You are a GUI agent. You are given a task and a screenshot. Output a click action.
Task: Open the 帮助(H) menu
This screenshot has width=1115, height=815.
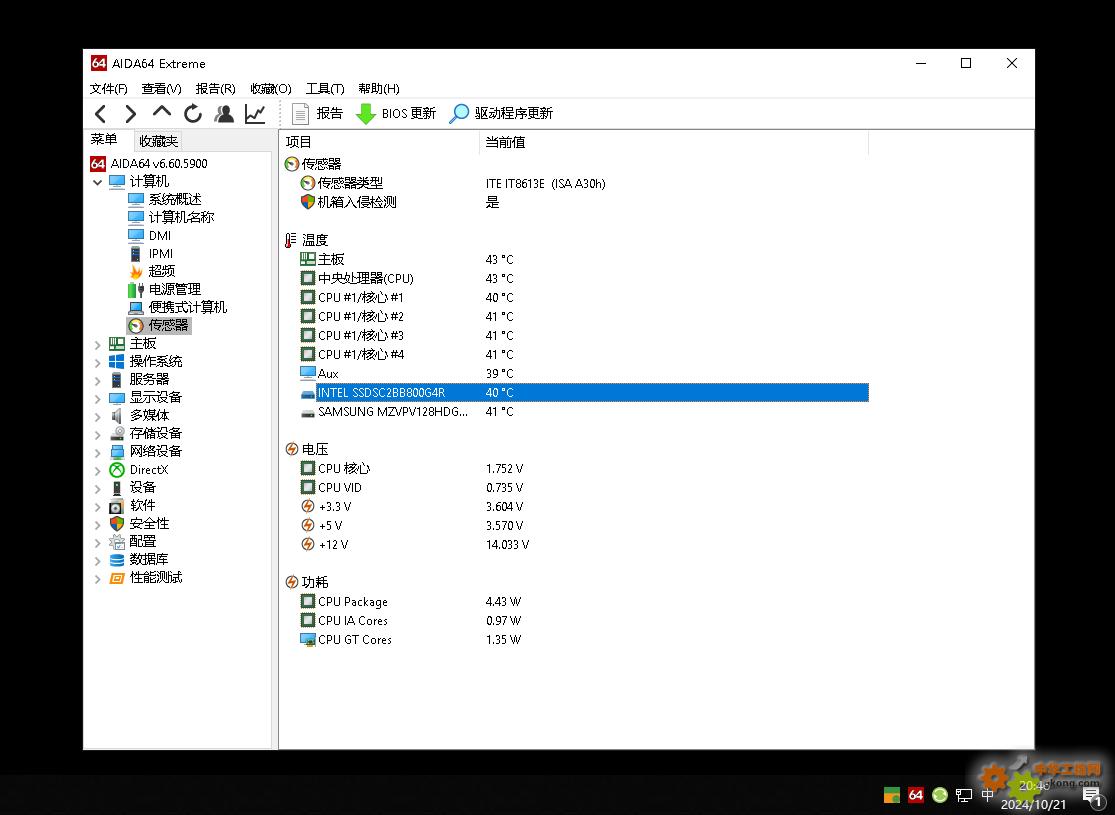pyautogui.click(x=379, y=88)
